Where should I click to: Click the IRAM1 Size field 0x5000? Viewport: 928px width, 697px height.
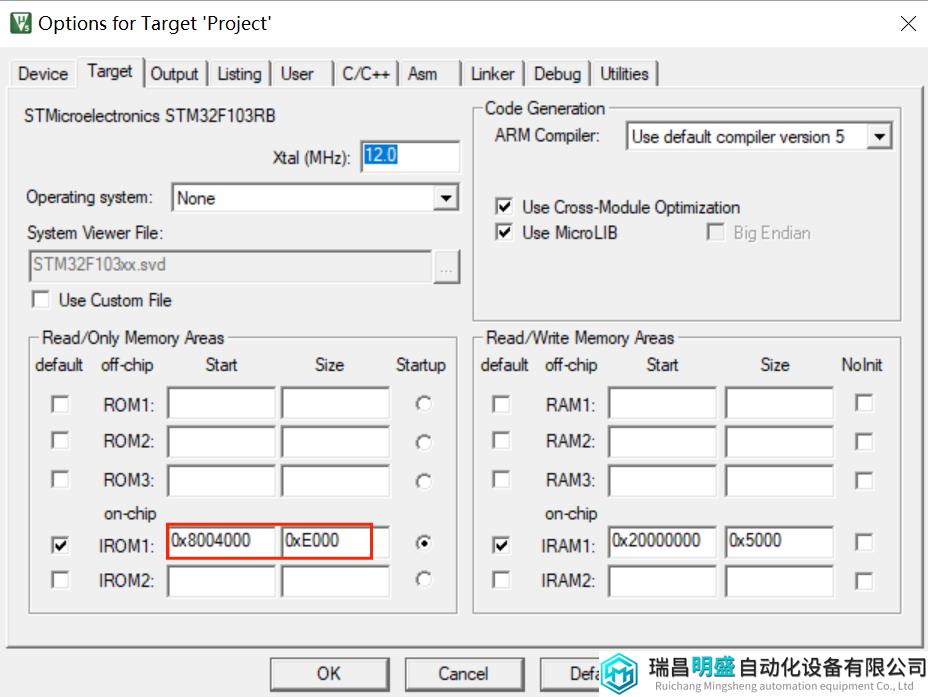point(779,541)
